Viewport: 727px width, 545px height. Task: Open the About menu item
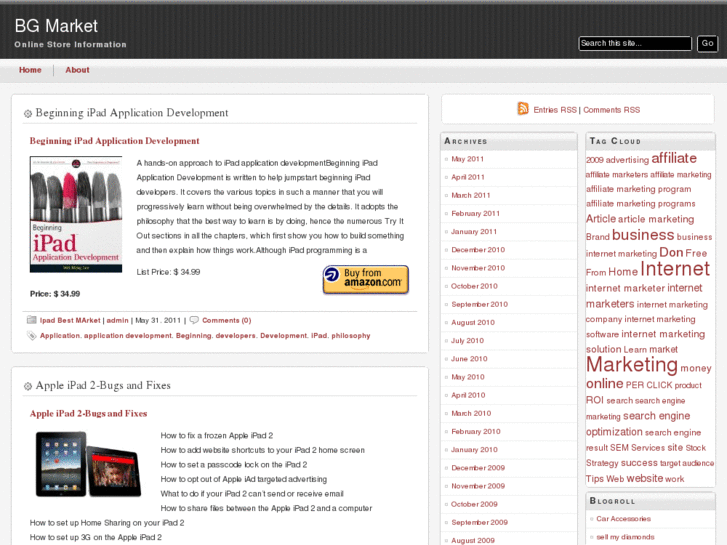77,70
